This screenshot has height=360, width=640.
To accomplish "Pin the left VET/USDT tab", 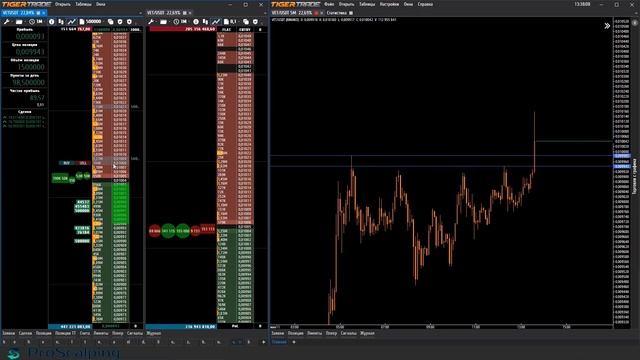I will [38, 13].
